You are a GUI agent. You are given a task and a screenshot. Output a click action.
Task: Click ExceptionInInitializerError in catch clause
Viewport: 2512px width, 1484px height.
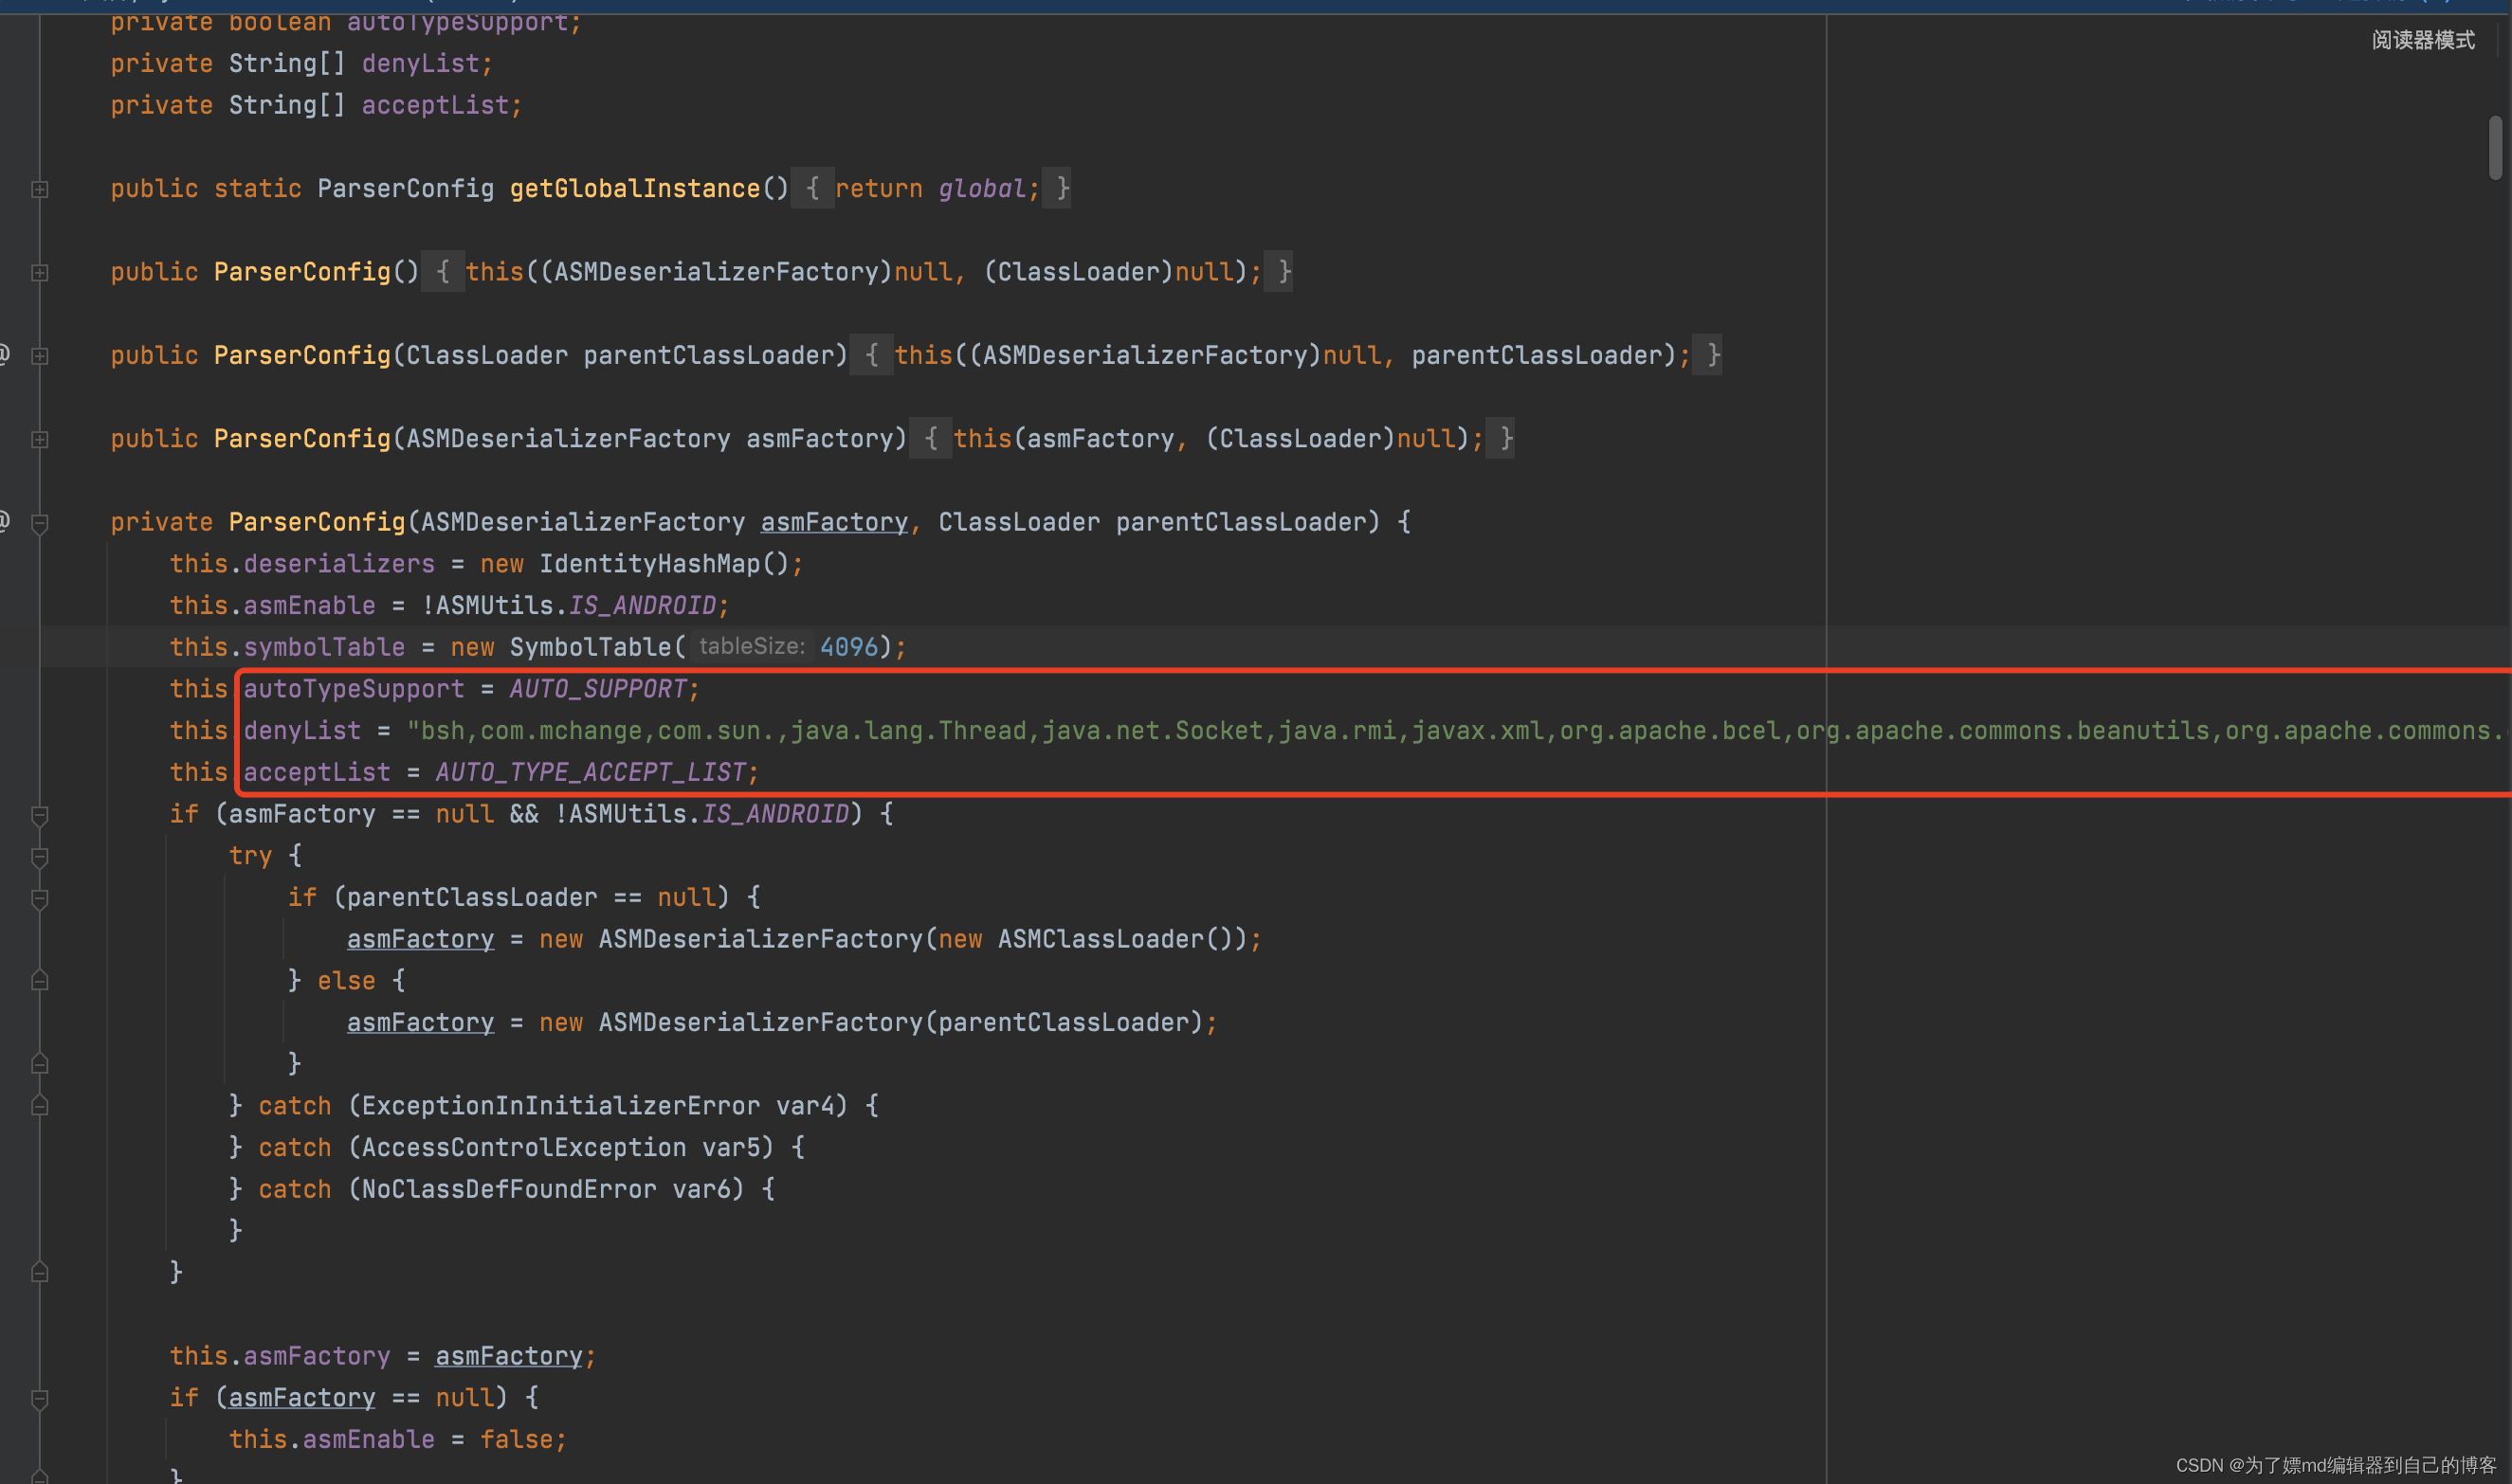point(561,1106)
